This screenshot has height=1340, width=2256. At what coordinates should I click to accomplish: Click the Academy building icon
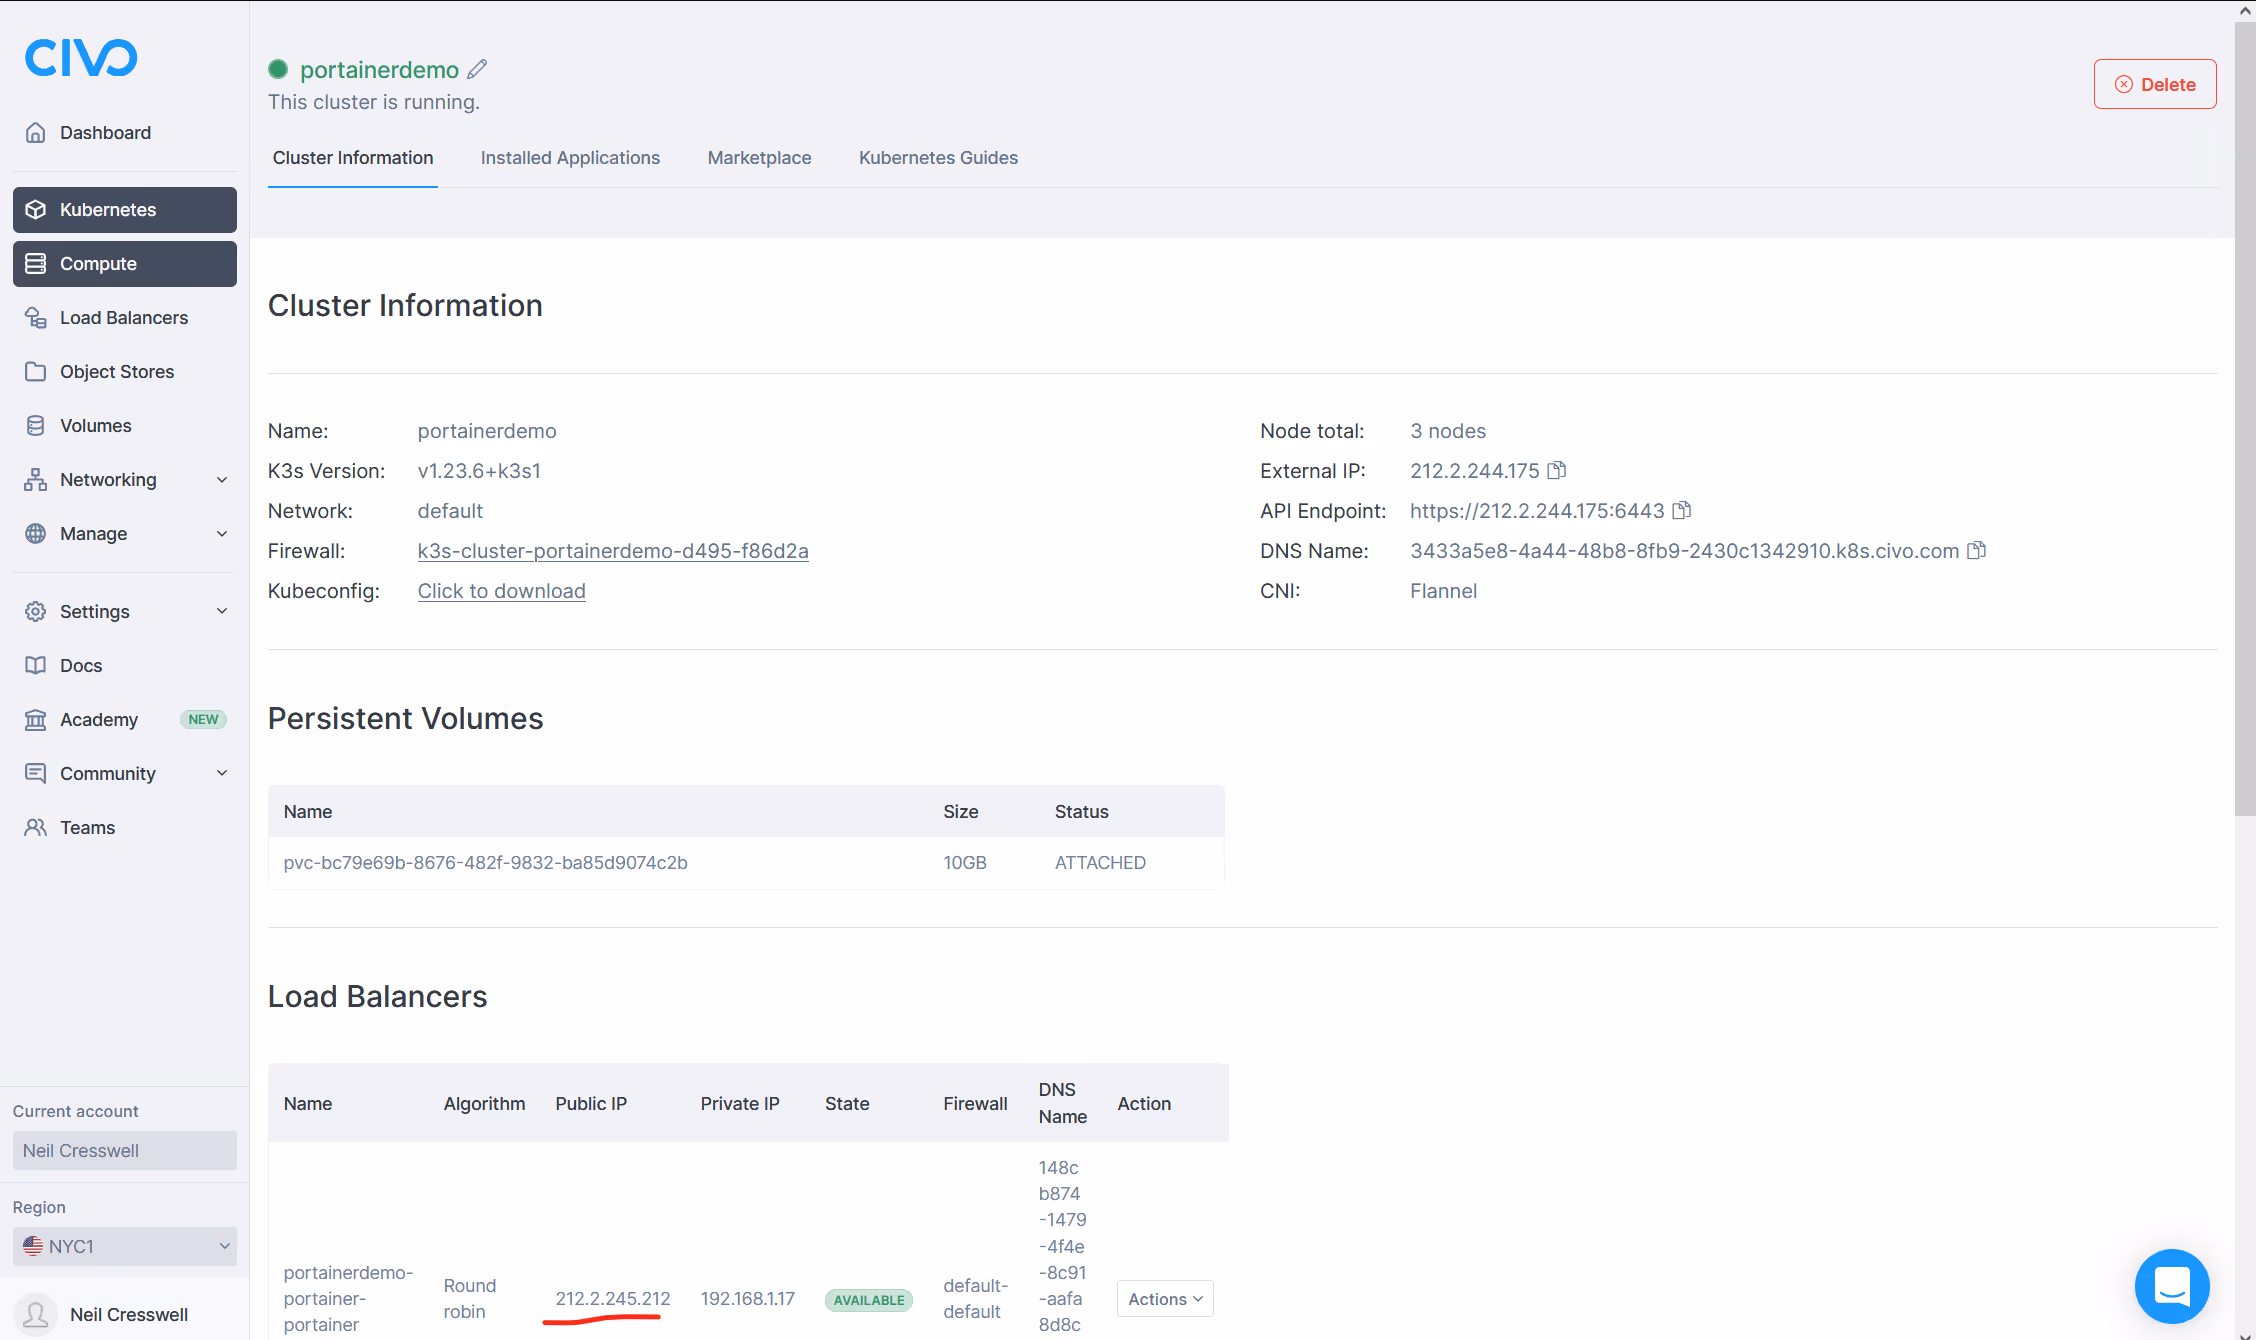(36, 719)
